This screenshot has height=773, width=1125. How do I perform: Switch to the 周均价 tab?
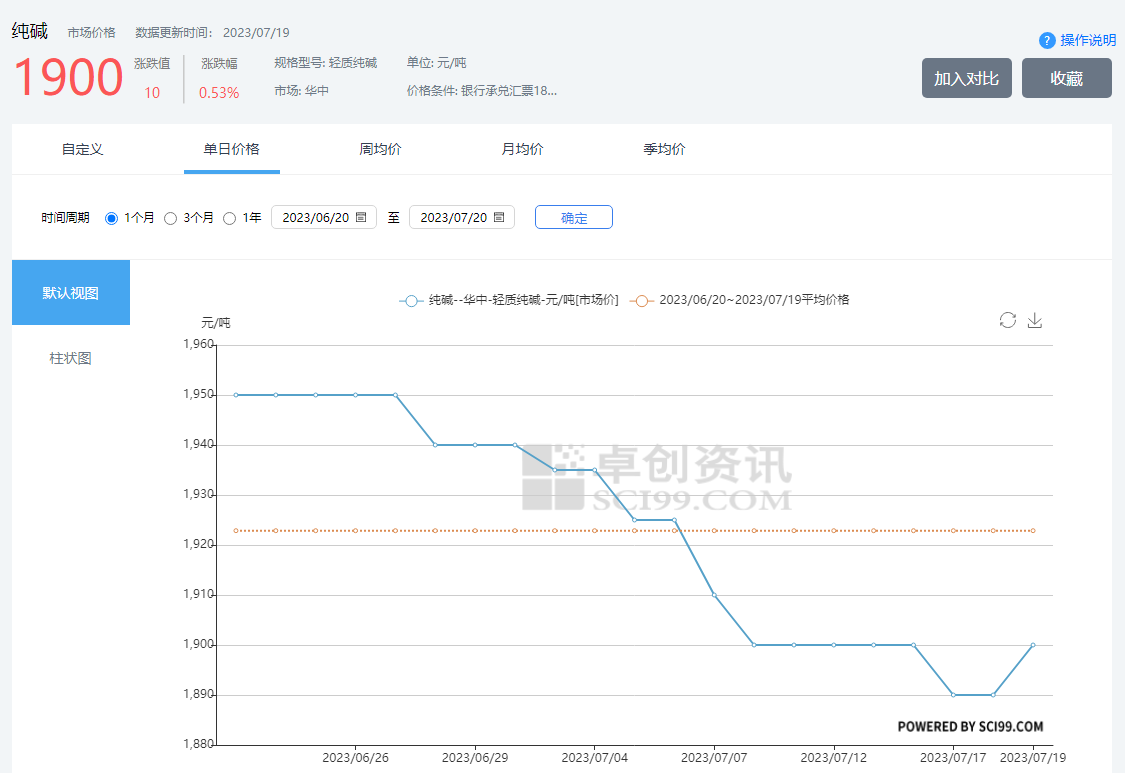[380, 149]
